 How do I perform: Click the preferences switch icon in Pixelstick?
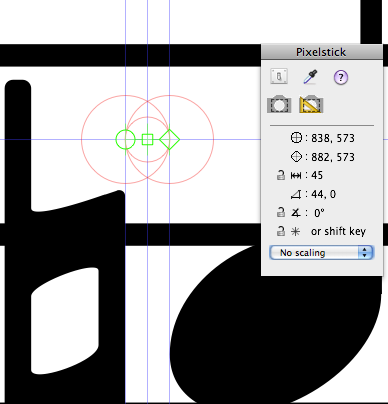click(x=279, y=77)
